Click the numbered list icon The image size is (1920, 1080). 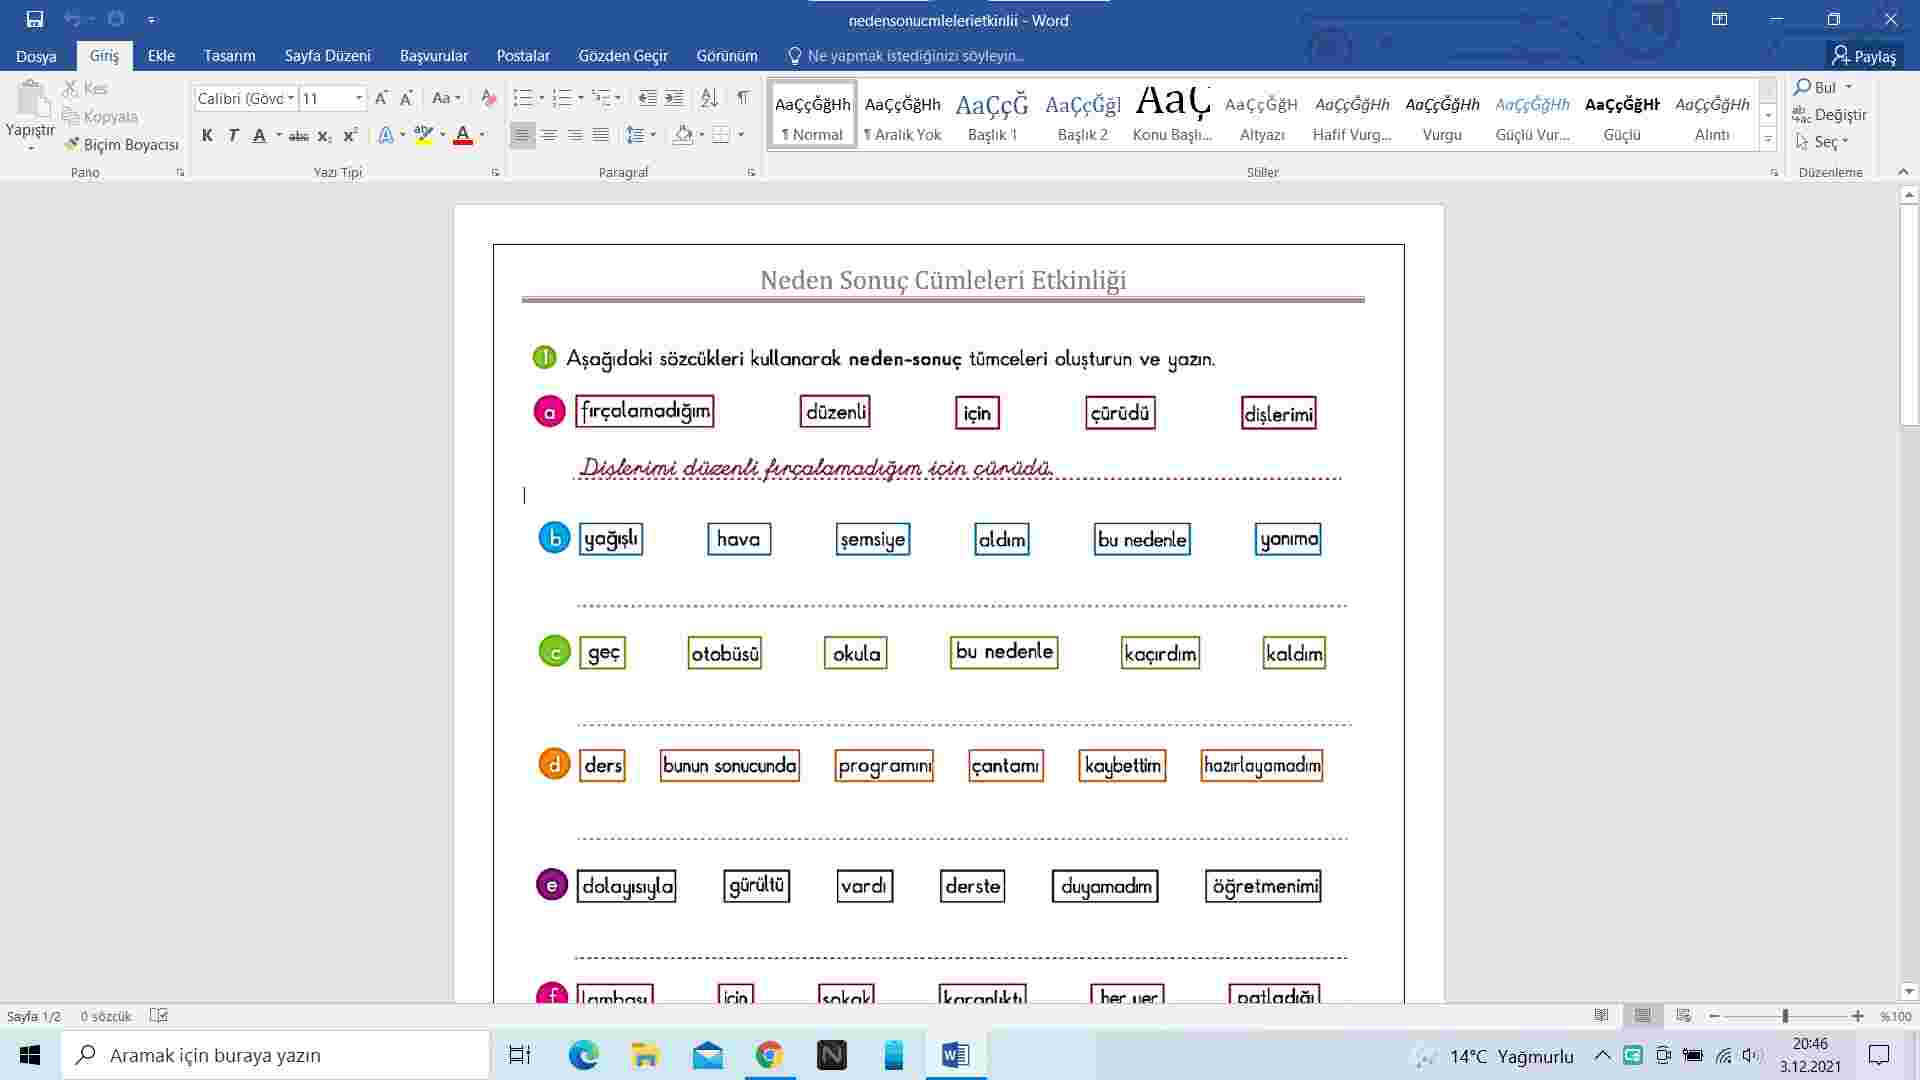(562, 98)
